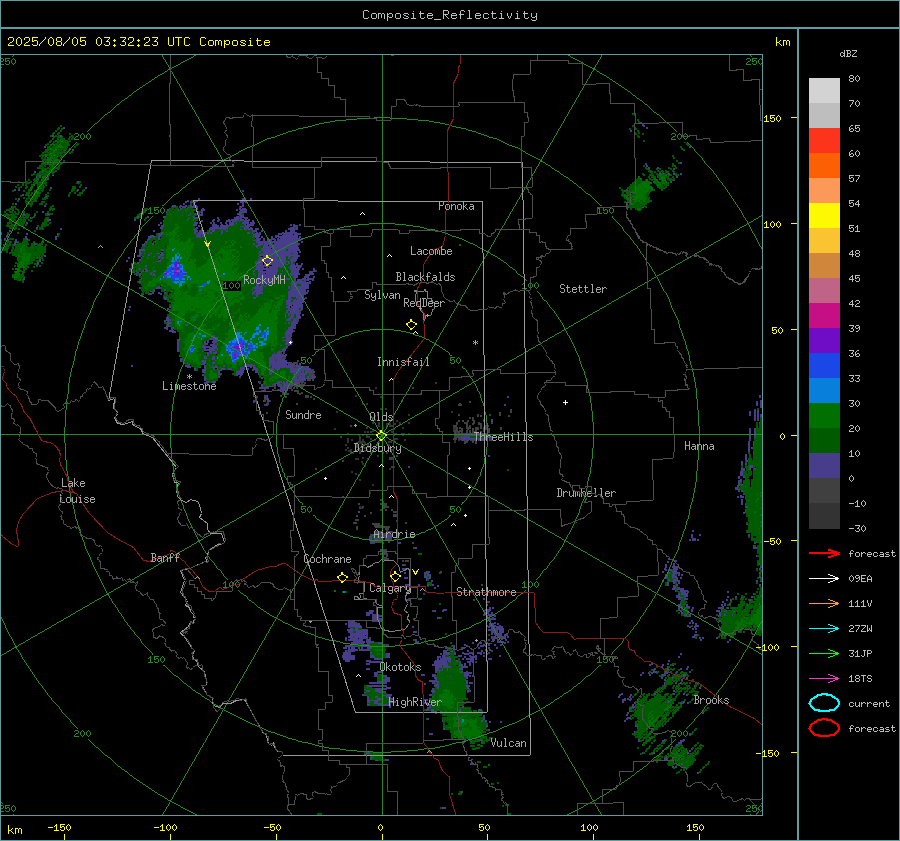Click the magenta 18TS arrow icon
This screenshot has width=900, height=841.
pyautogui.click(x=824, y=679)
